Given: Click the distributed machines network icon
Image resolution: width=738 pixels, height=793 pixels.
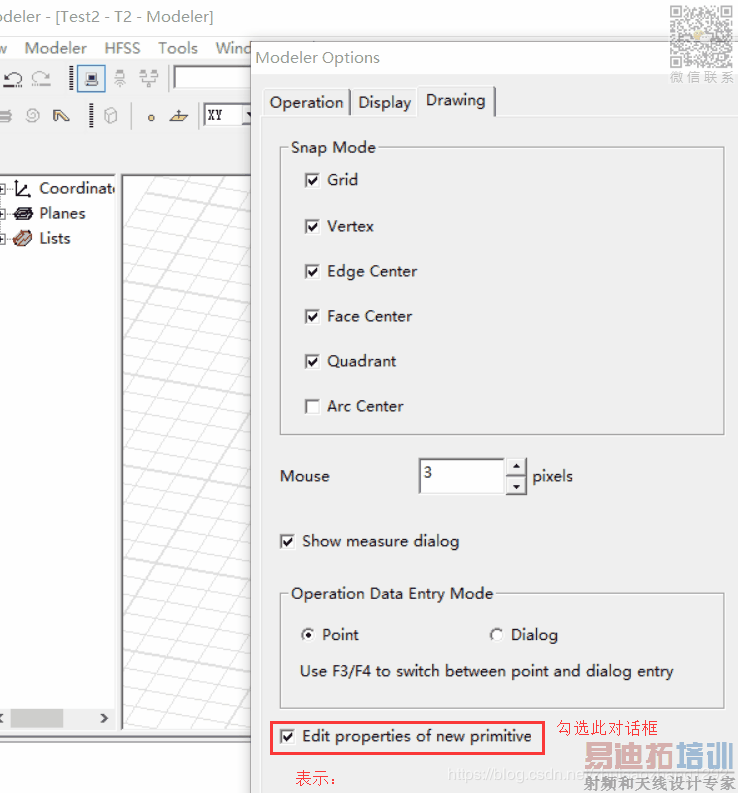Looking at the screenshot, I should [x=149, y=78].
